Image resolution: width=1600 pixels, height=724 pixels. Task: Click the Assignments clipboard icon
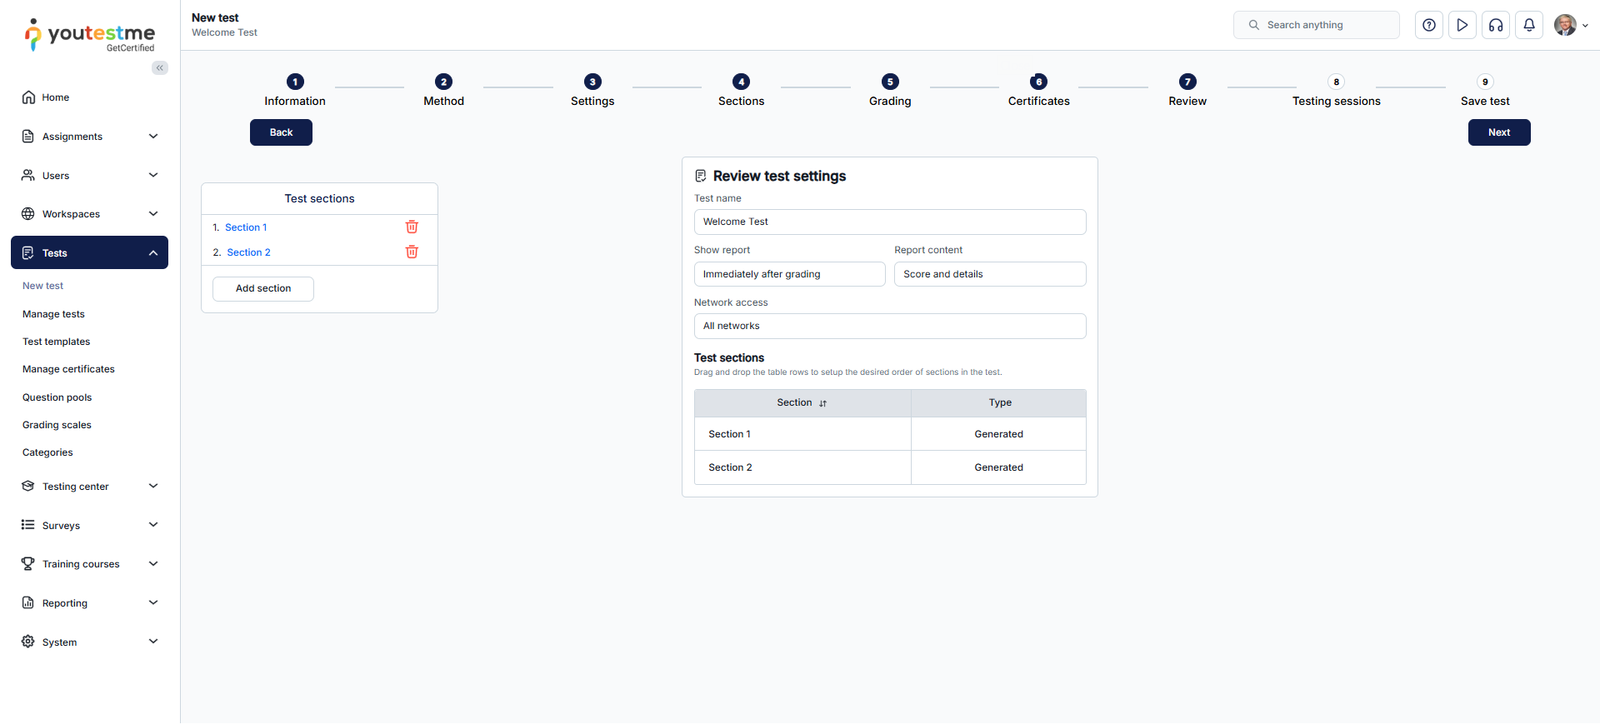click(28, 136)
